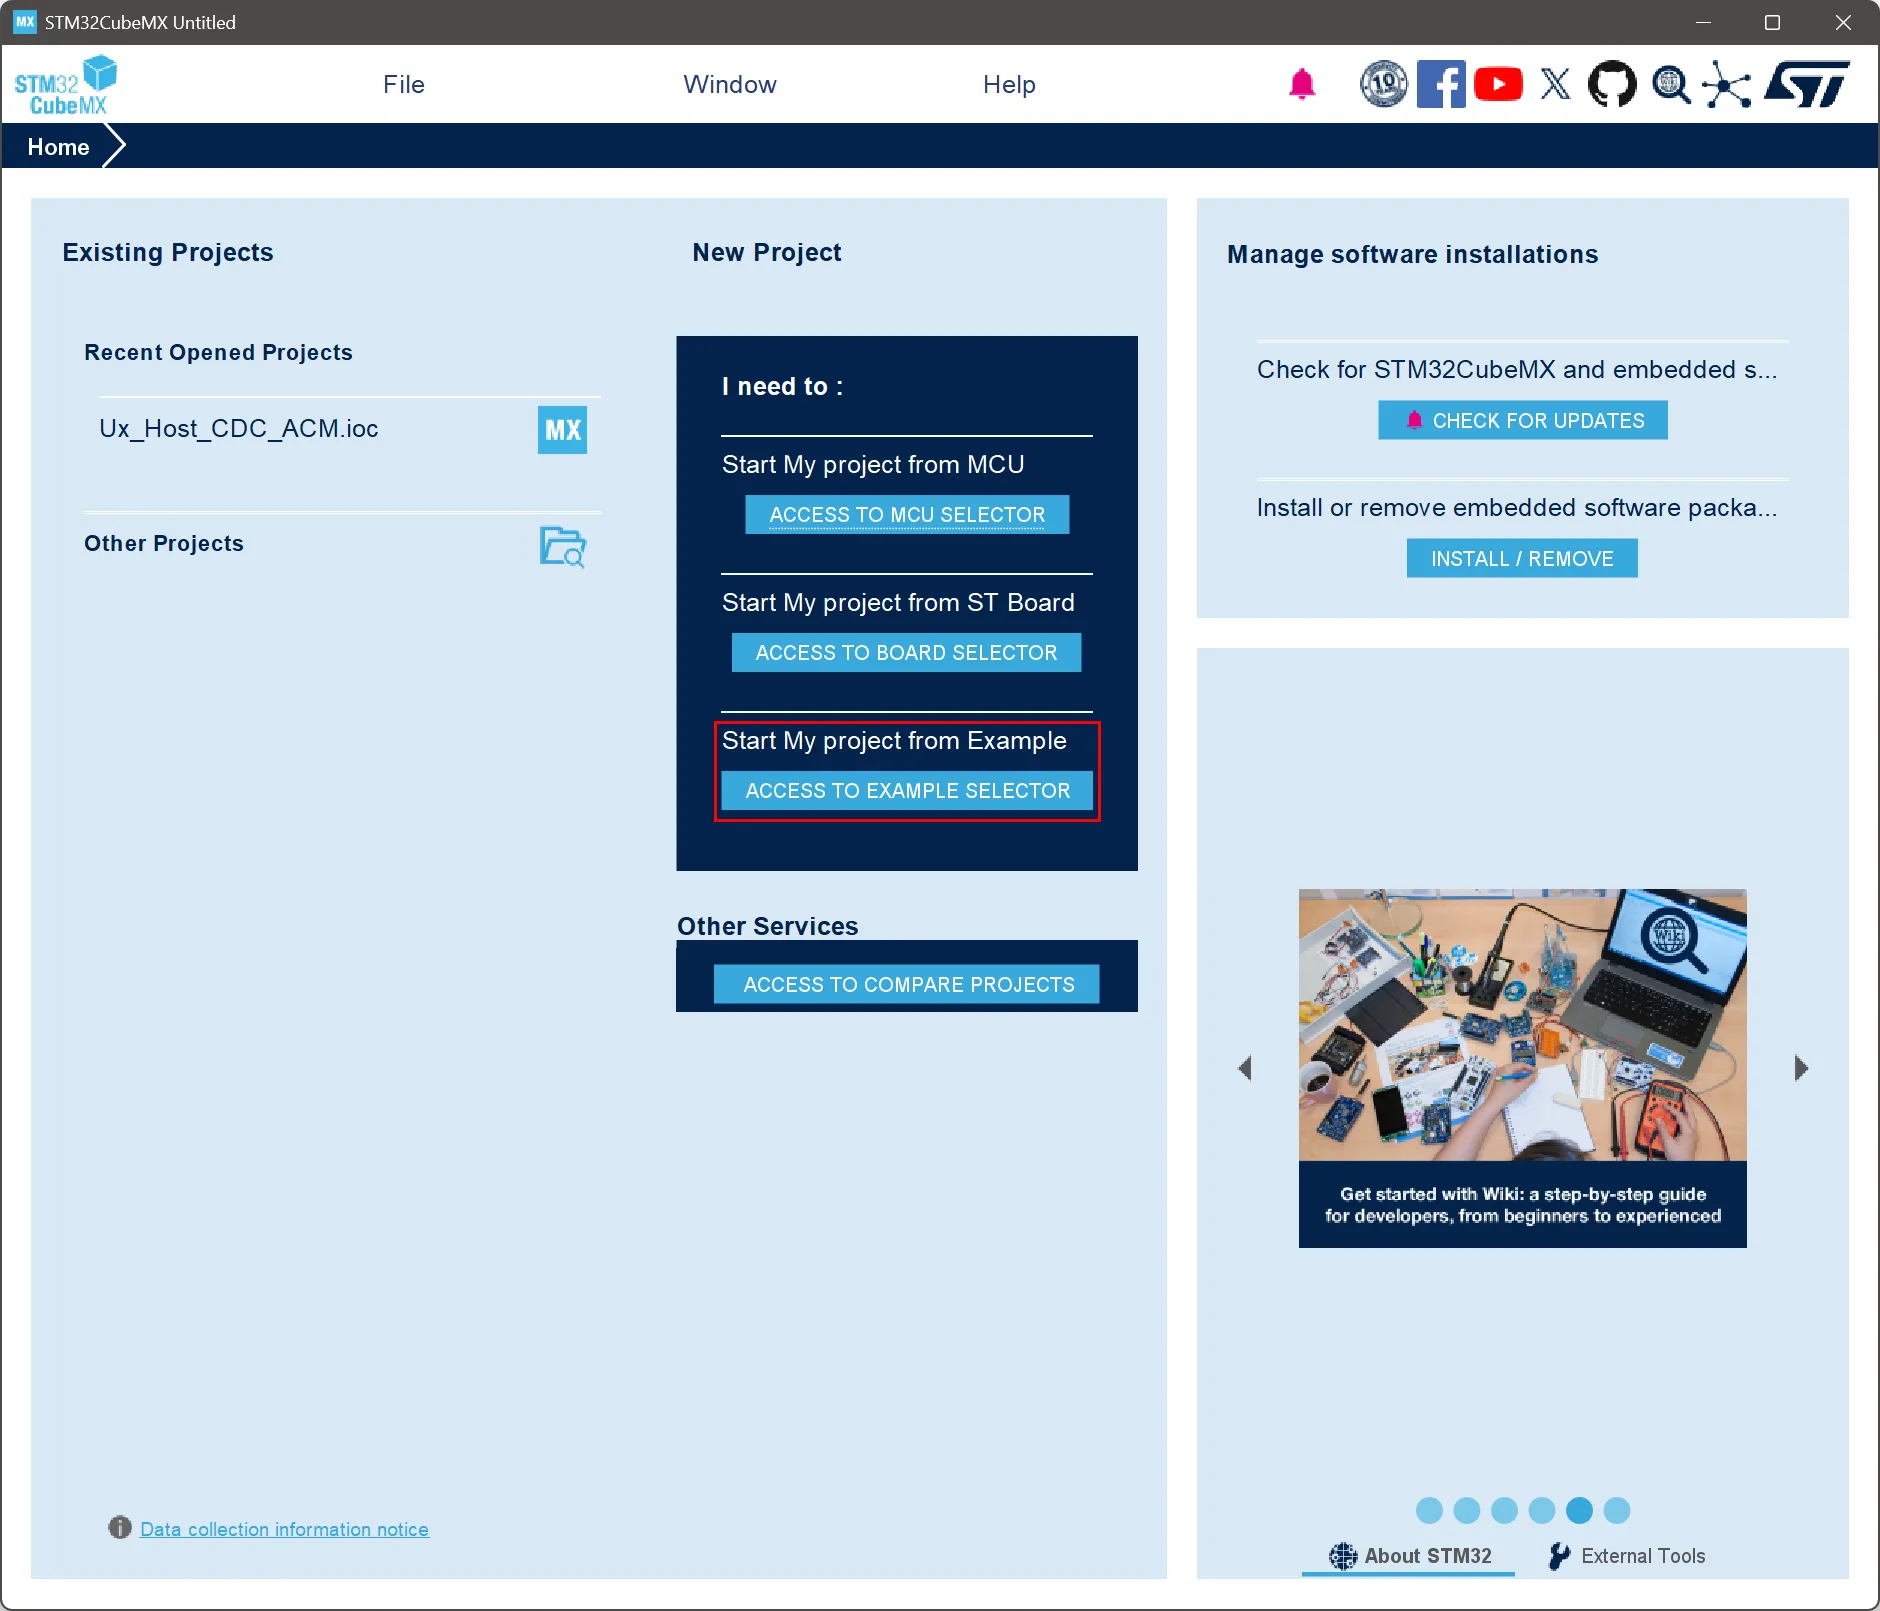Open the notifications bell
This screenshot has height=1611, width=1880.
[1301, 84]
